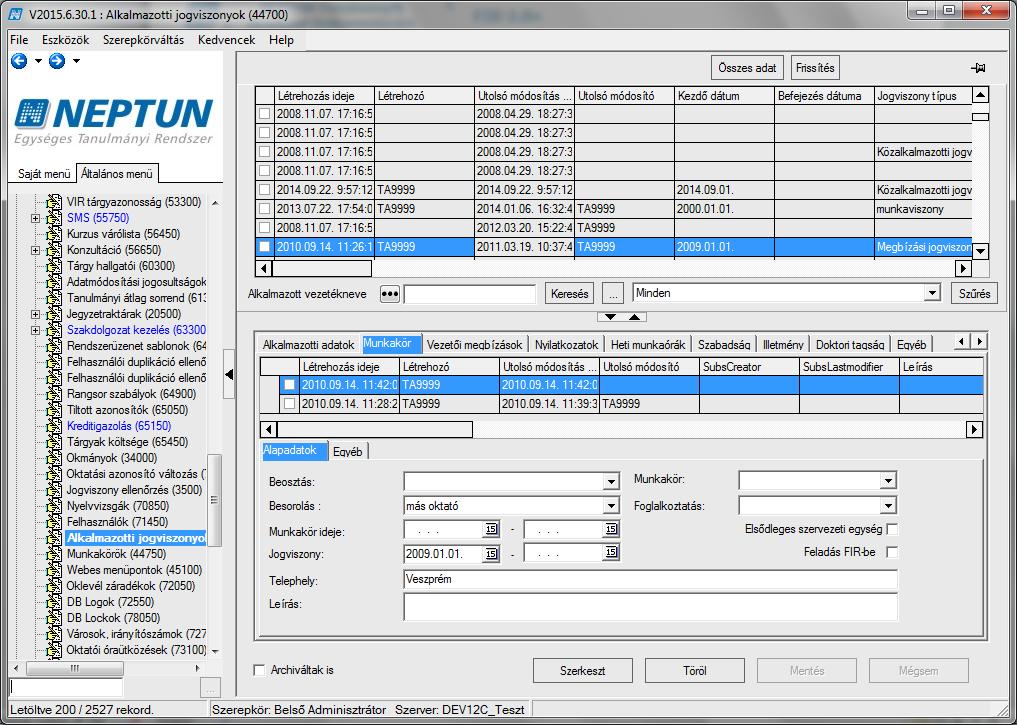Click the Szűrés button

(974, 294)
